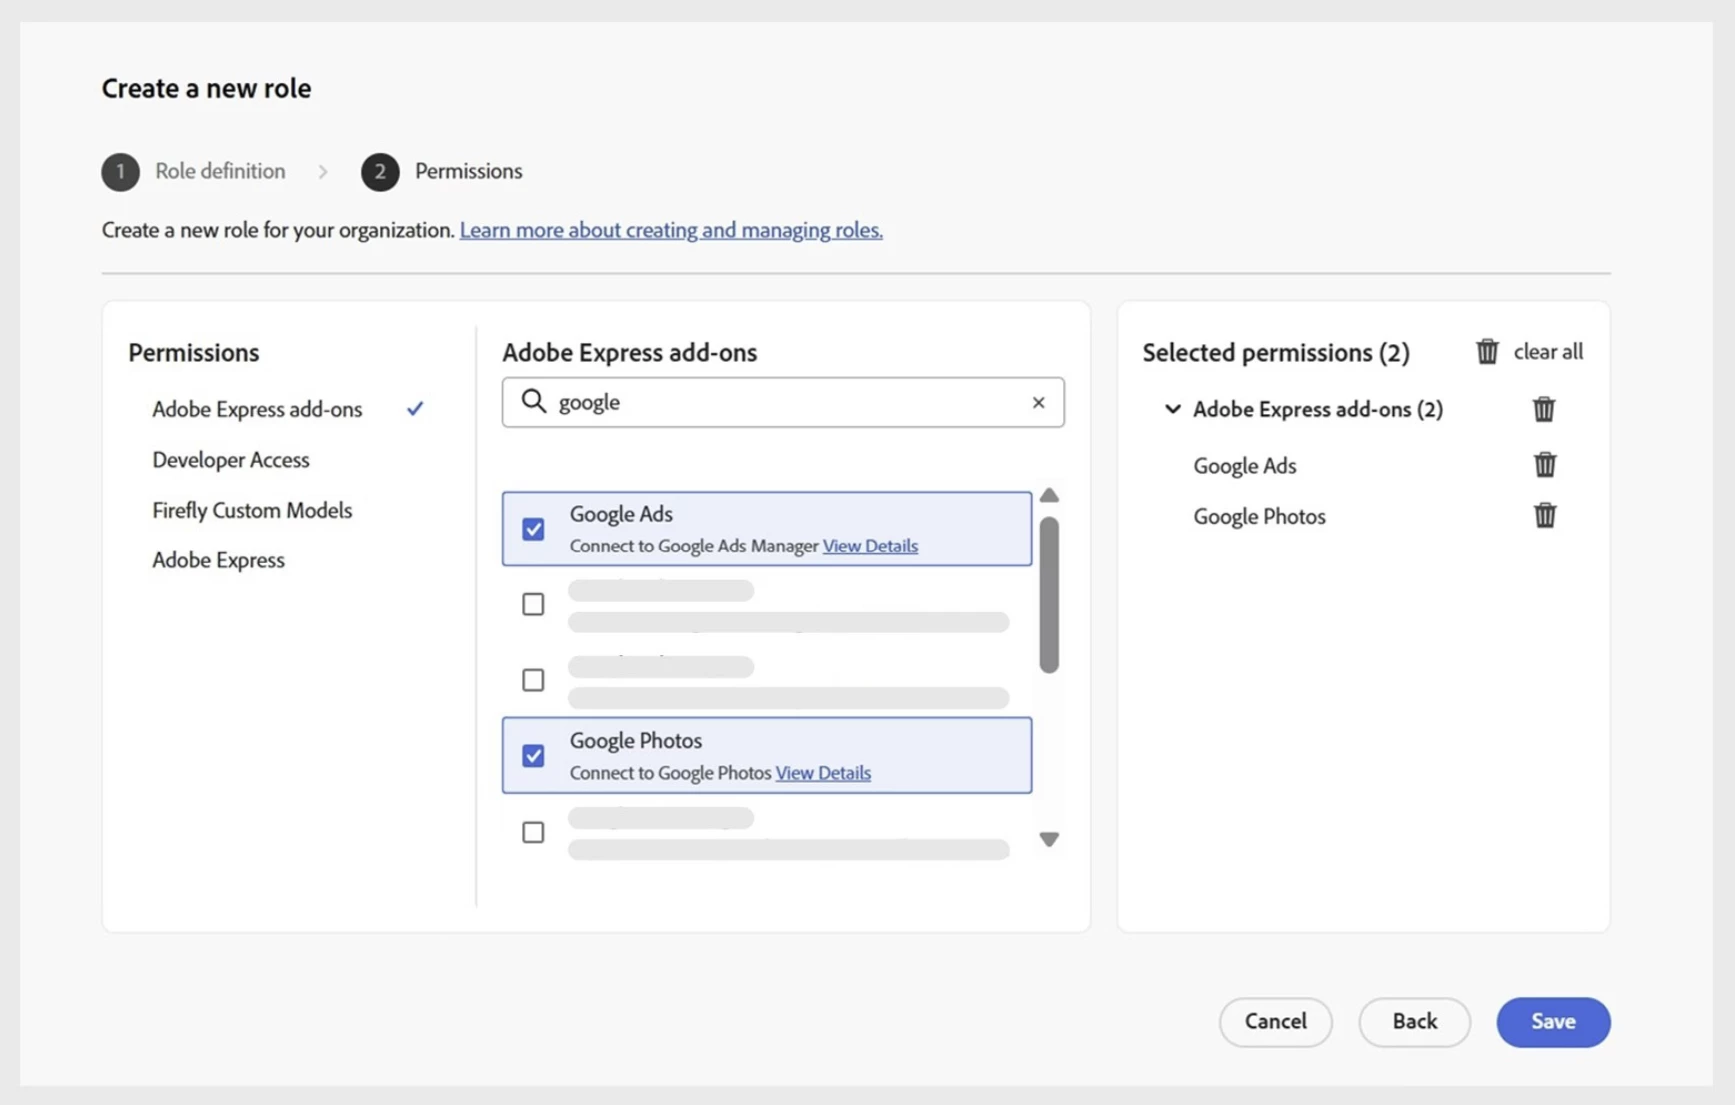The height and width of the screenshot is (1105, 1735).
Task: Select the Developer Access category
Action: pyautogui.click(x=231, y=460)
